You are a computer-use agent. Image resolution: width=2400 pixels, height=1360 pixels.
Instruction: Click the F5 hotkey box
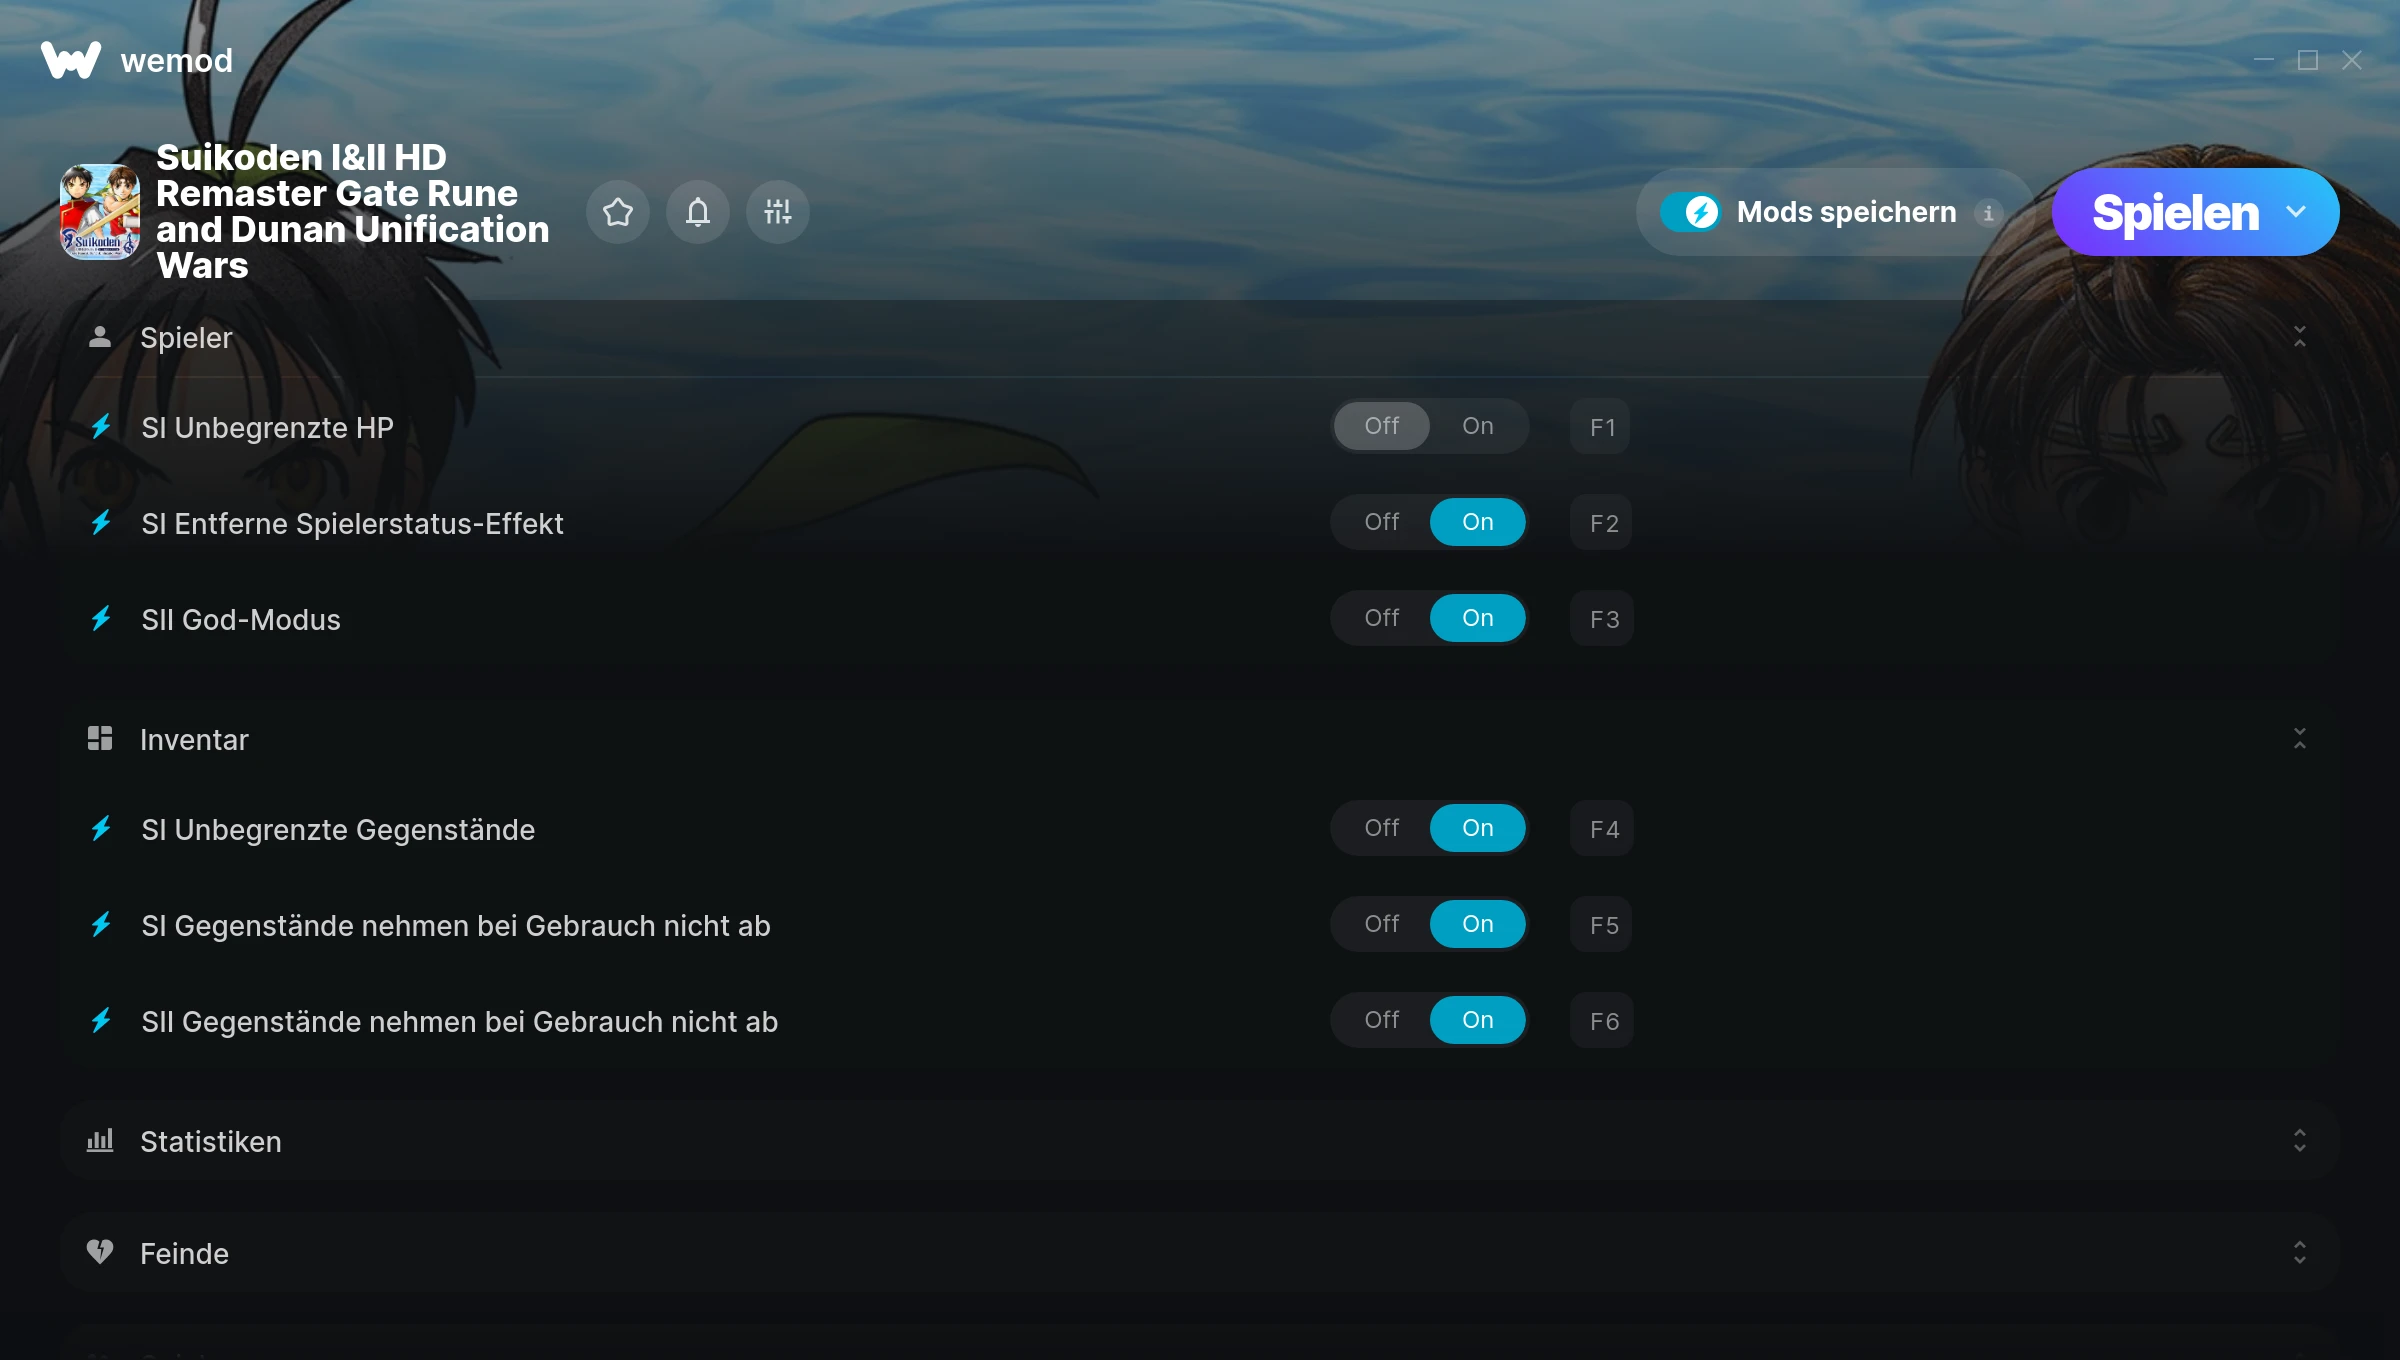point(1602,925)
